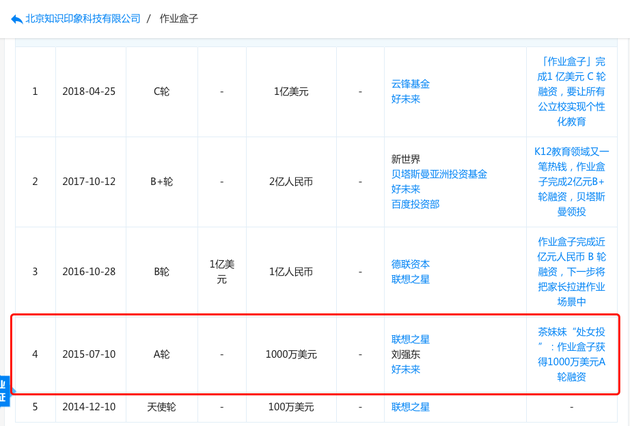Open investor link 百度投资部

click(415, 204)
